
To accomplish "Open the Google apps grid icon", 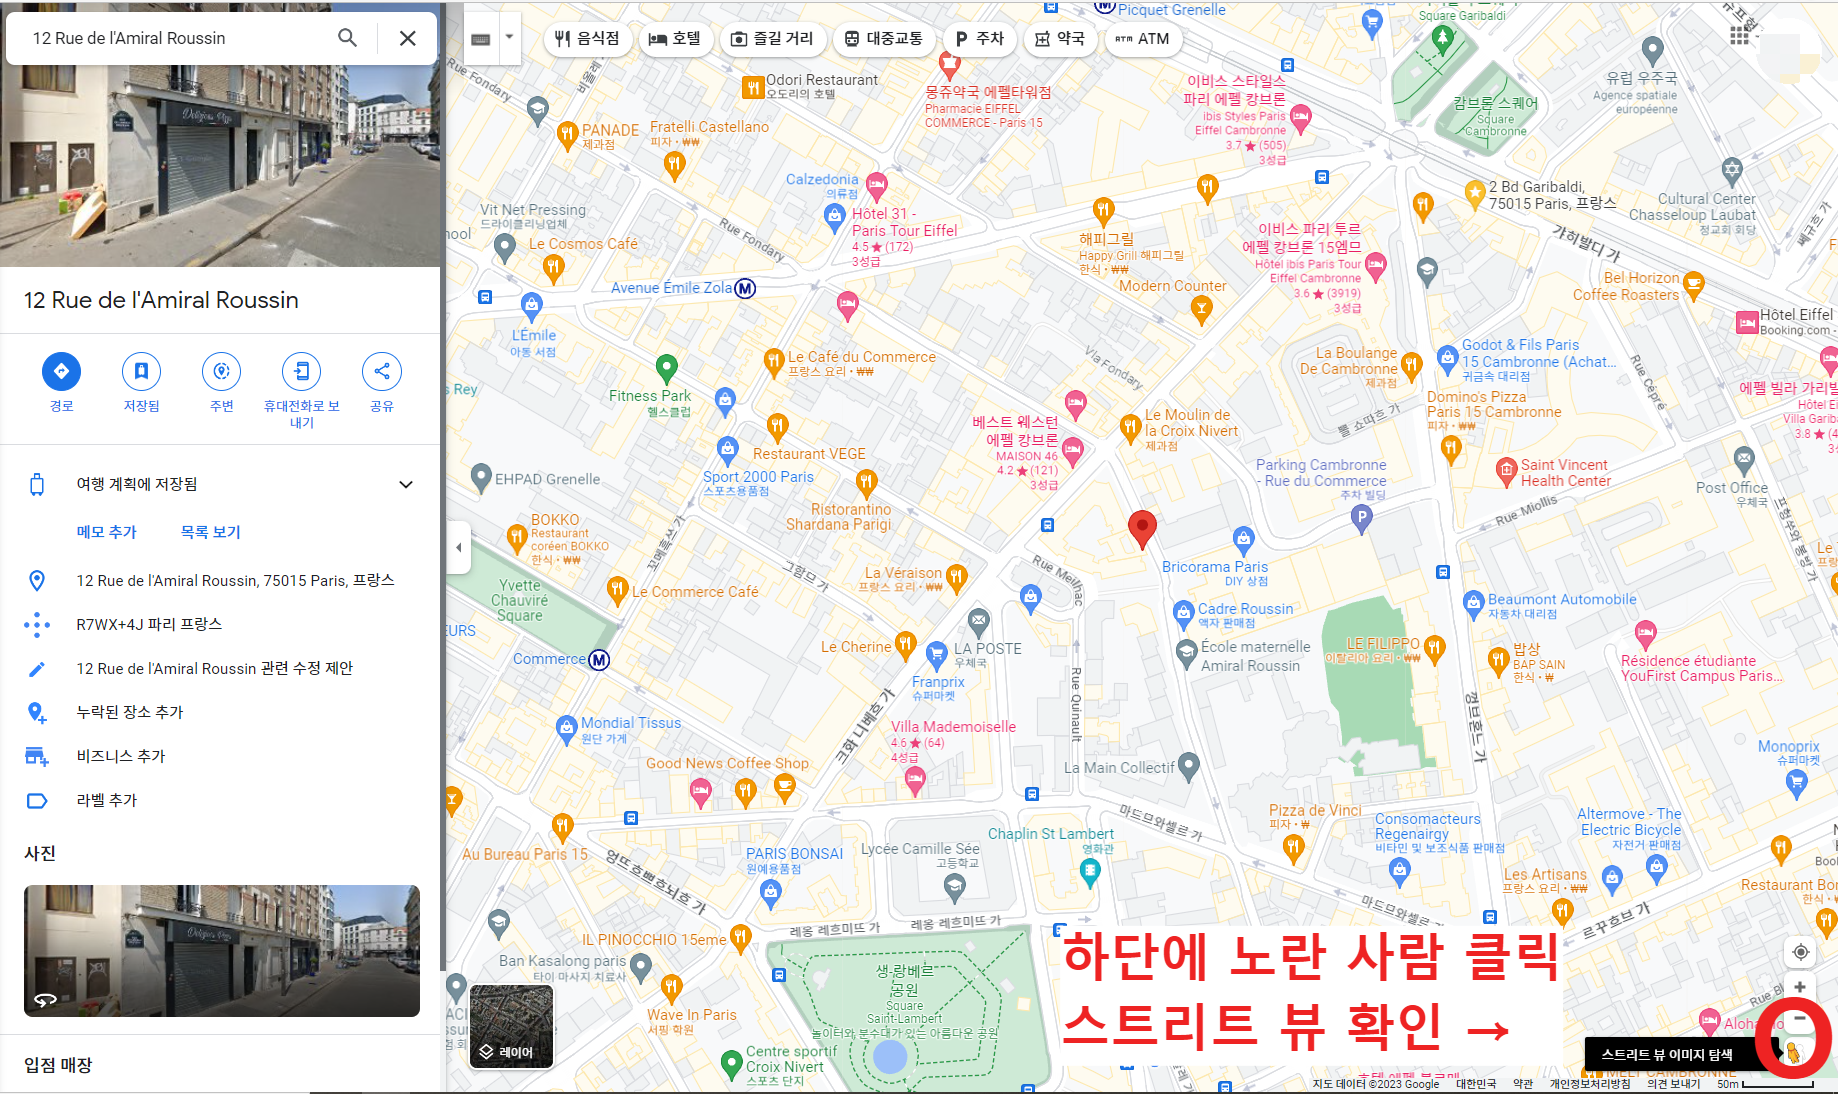I will [1740, 35].
